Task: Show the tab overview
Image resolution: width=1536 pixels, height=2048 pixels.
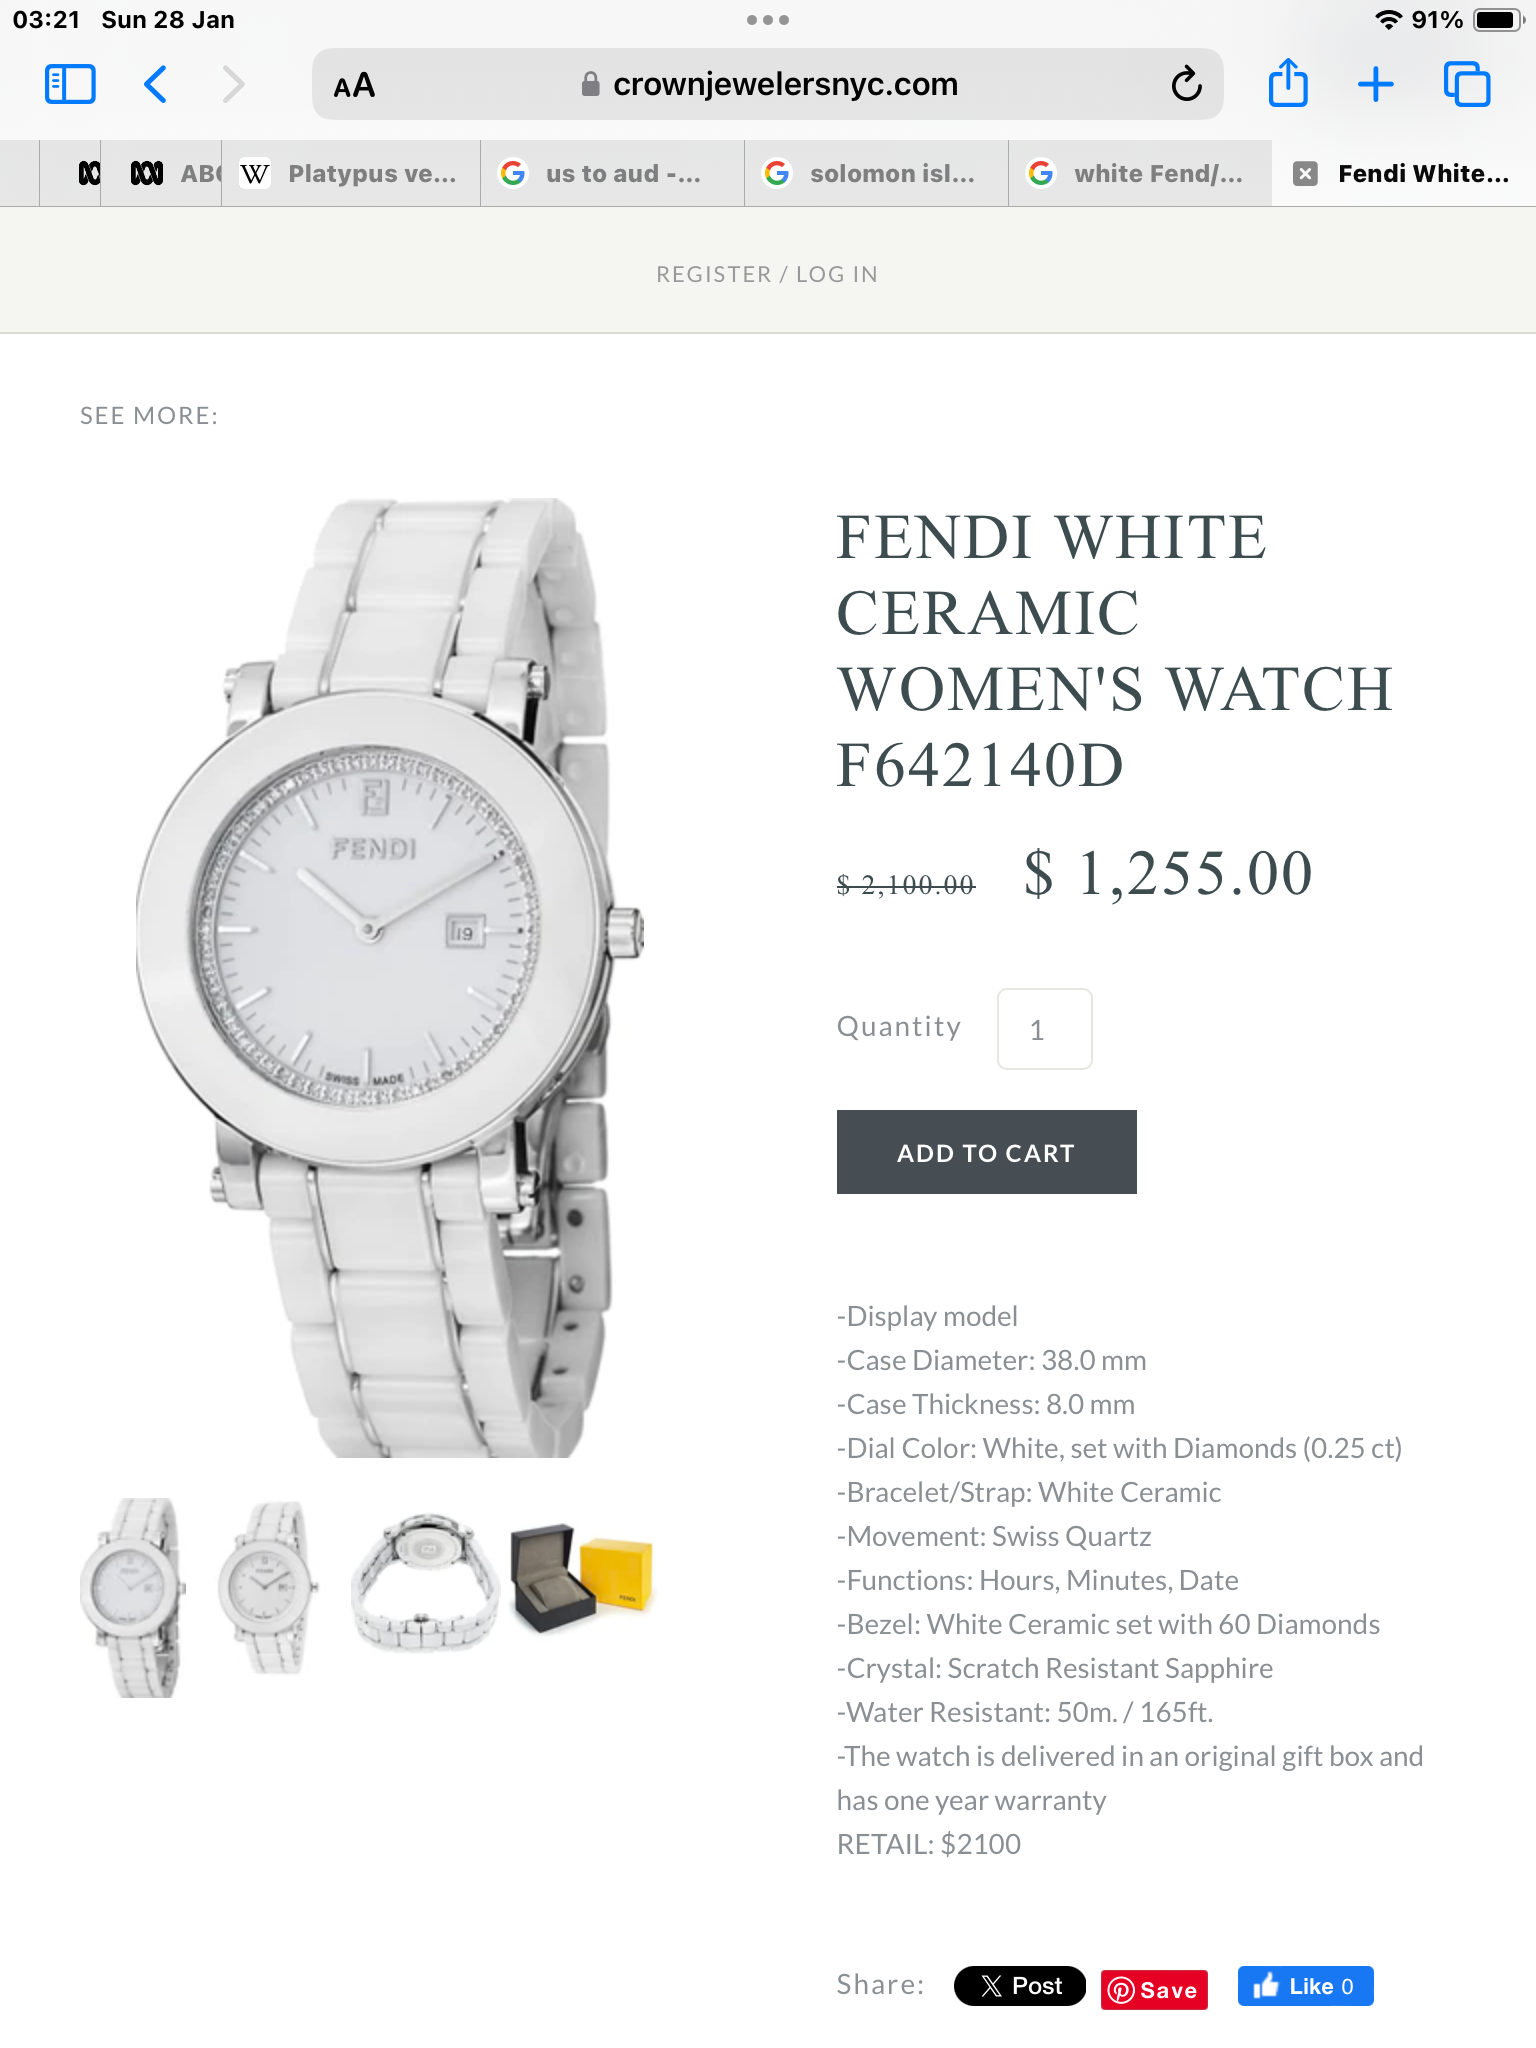Action: coord(1466,84)
